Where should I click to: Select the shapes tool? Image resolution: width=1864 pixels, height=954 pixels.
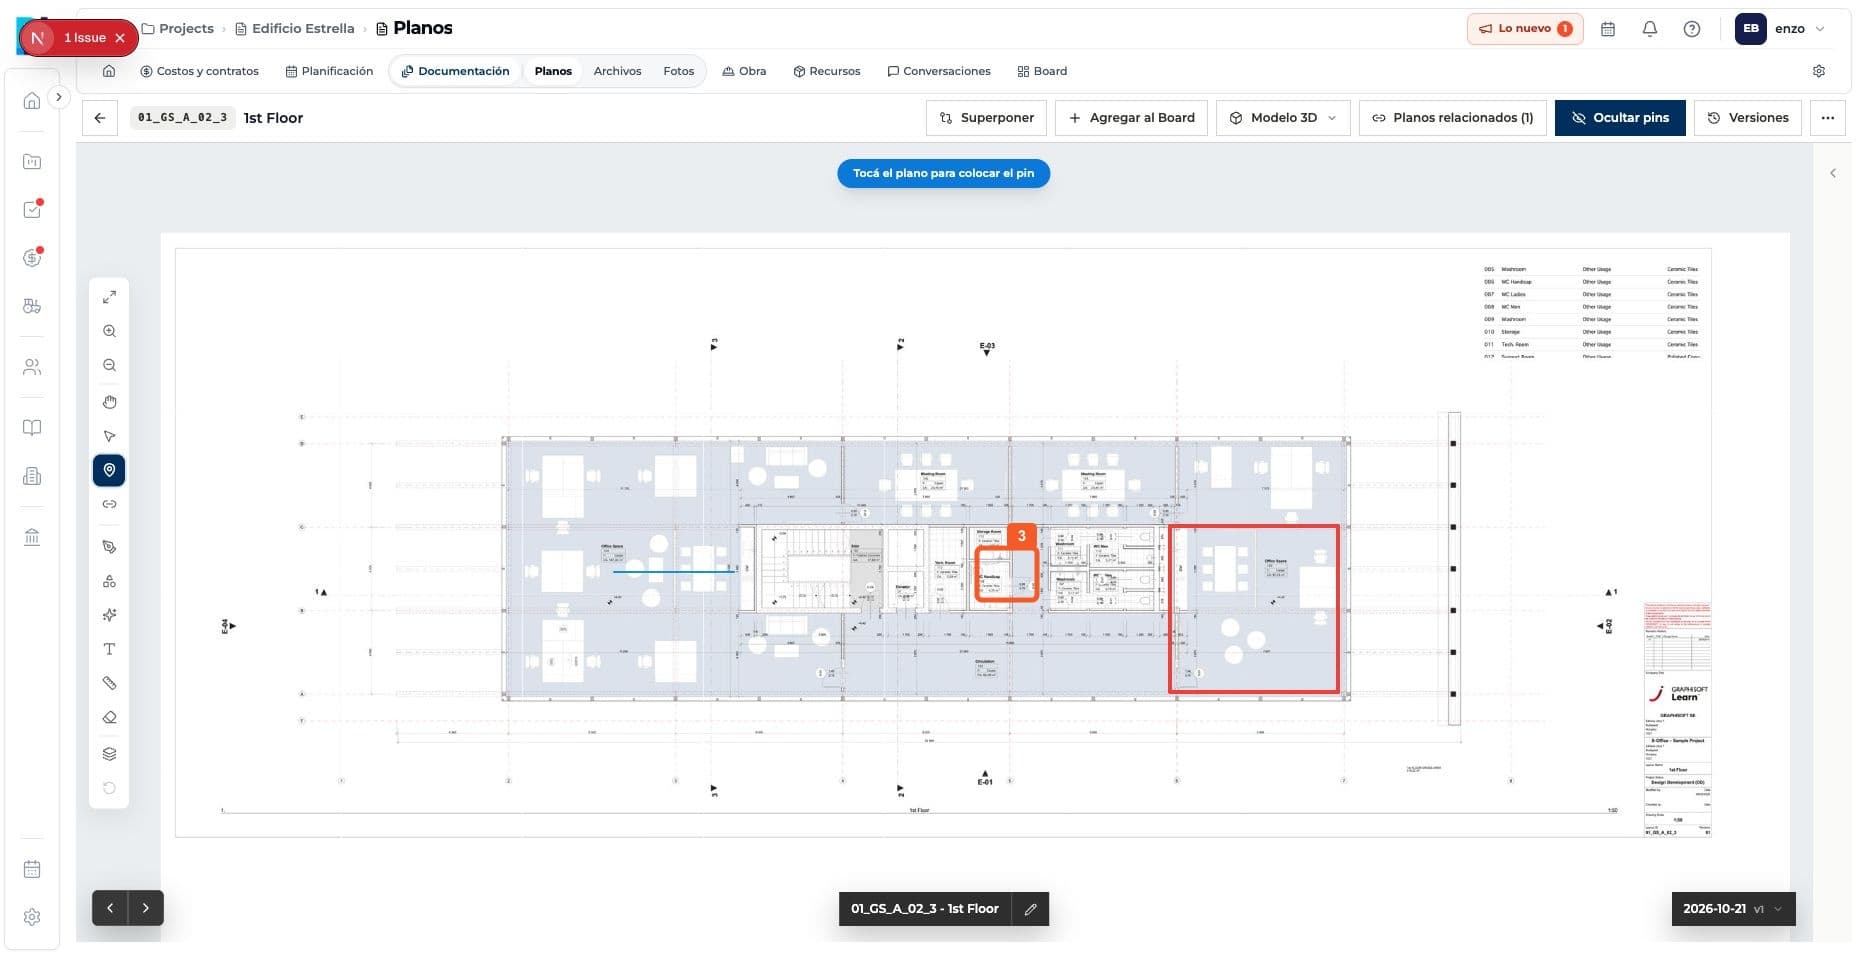109,581
